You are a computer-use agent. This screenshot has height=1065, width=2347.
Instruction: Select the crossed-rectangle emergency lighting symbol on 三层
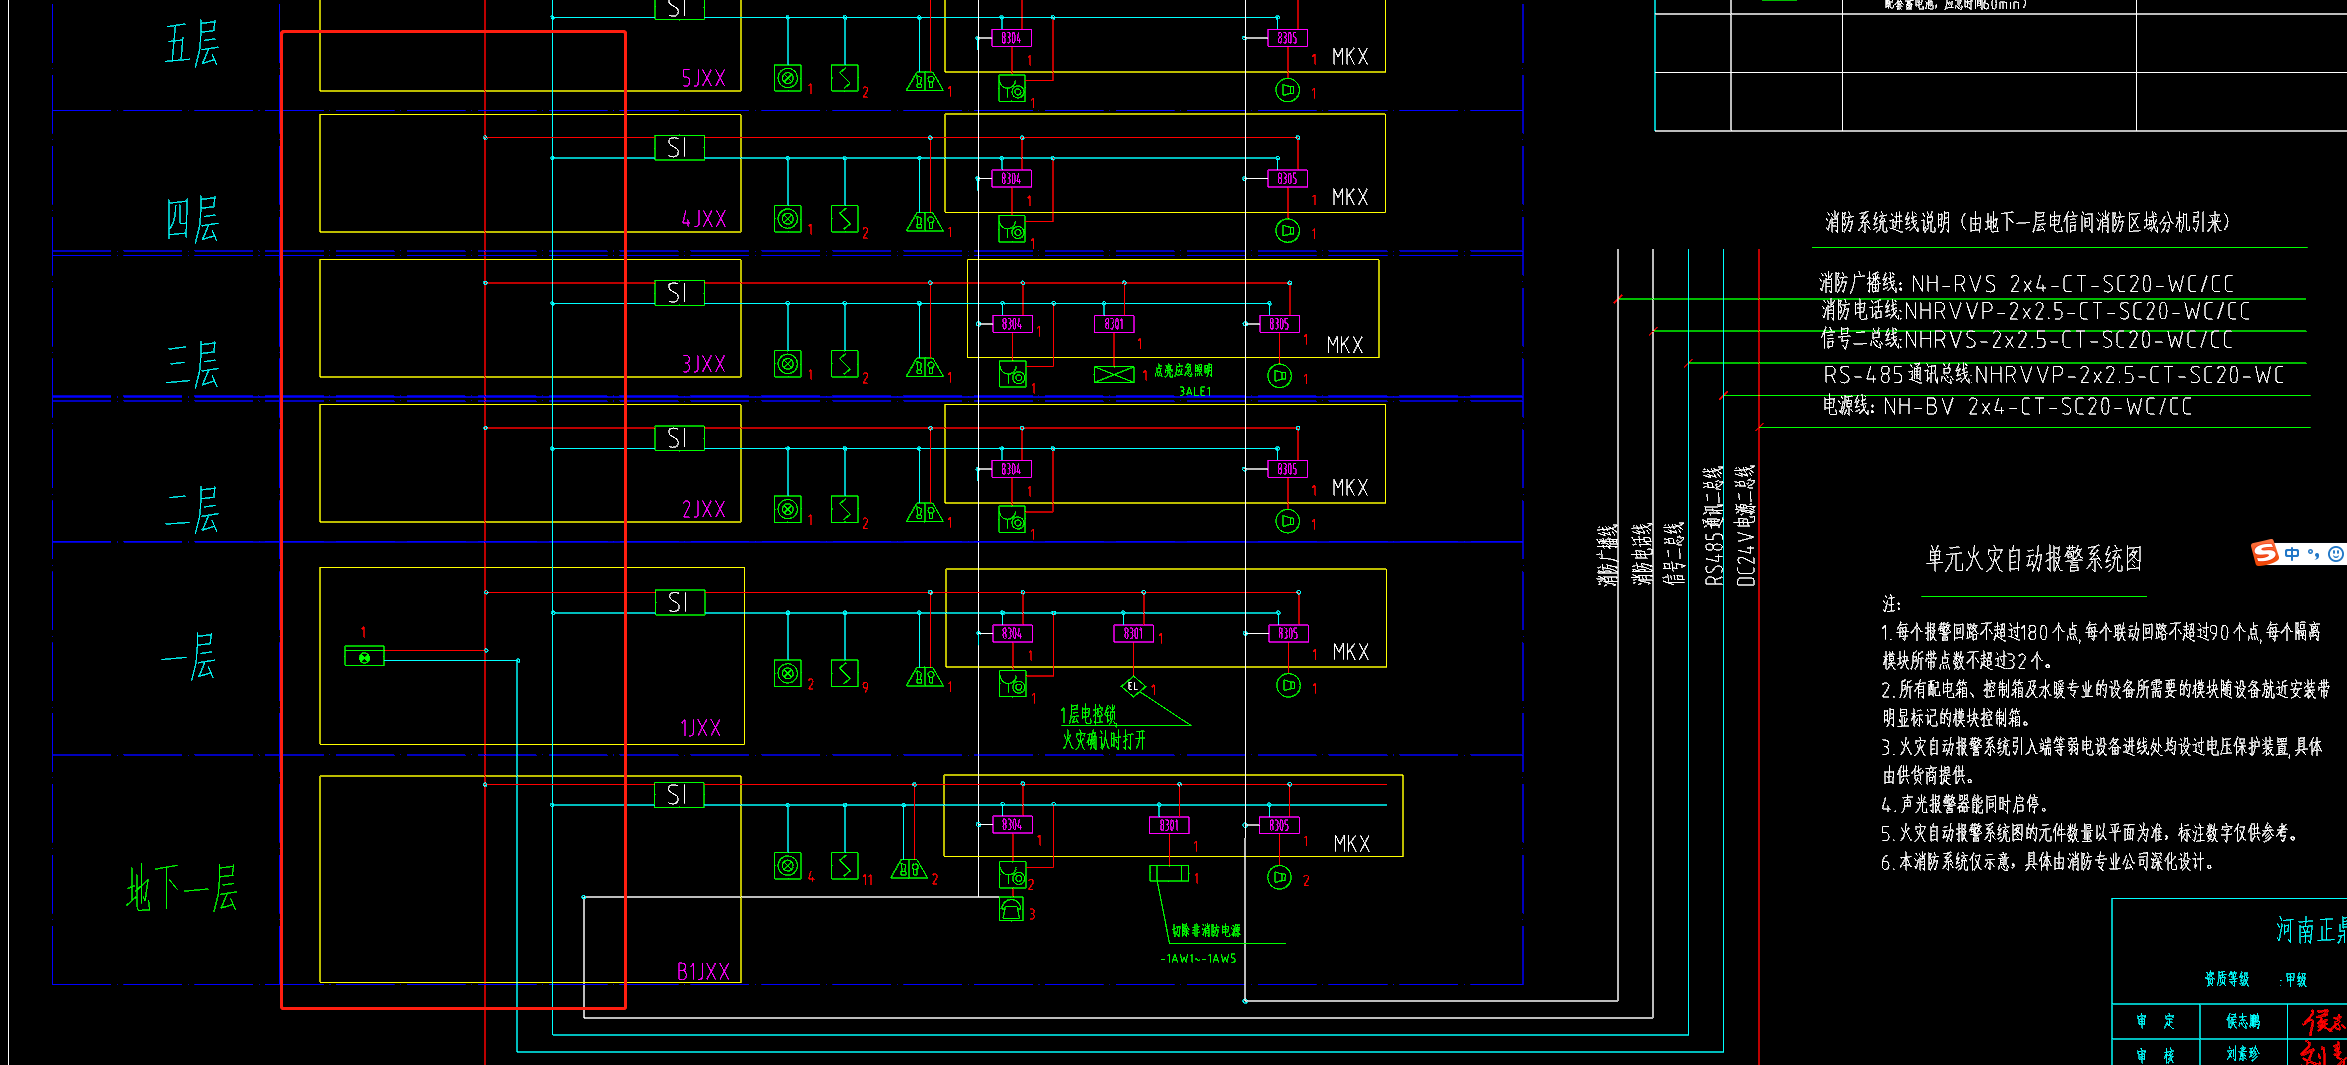(1114, 375)
